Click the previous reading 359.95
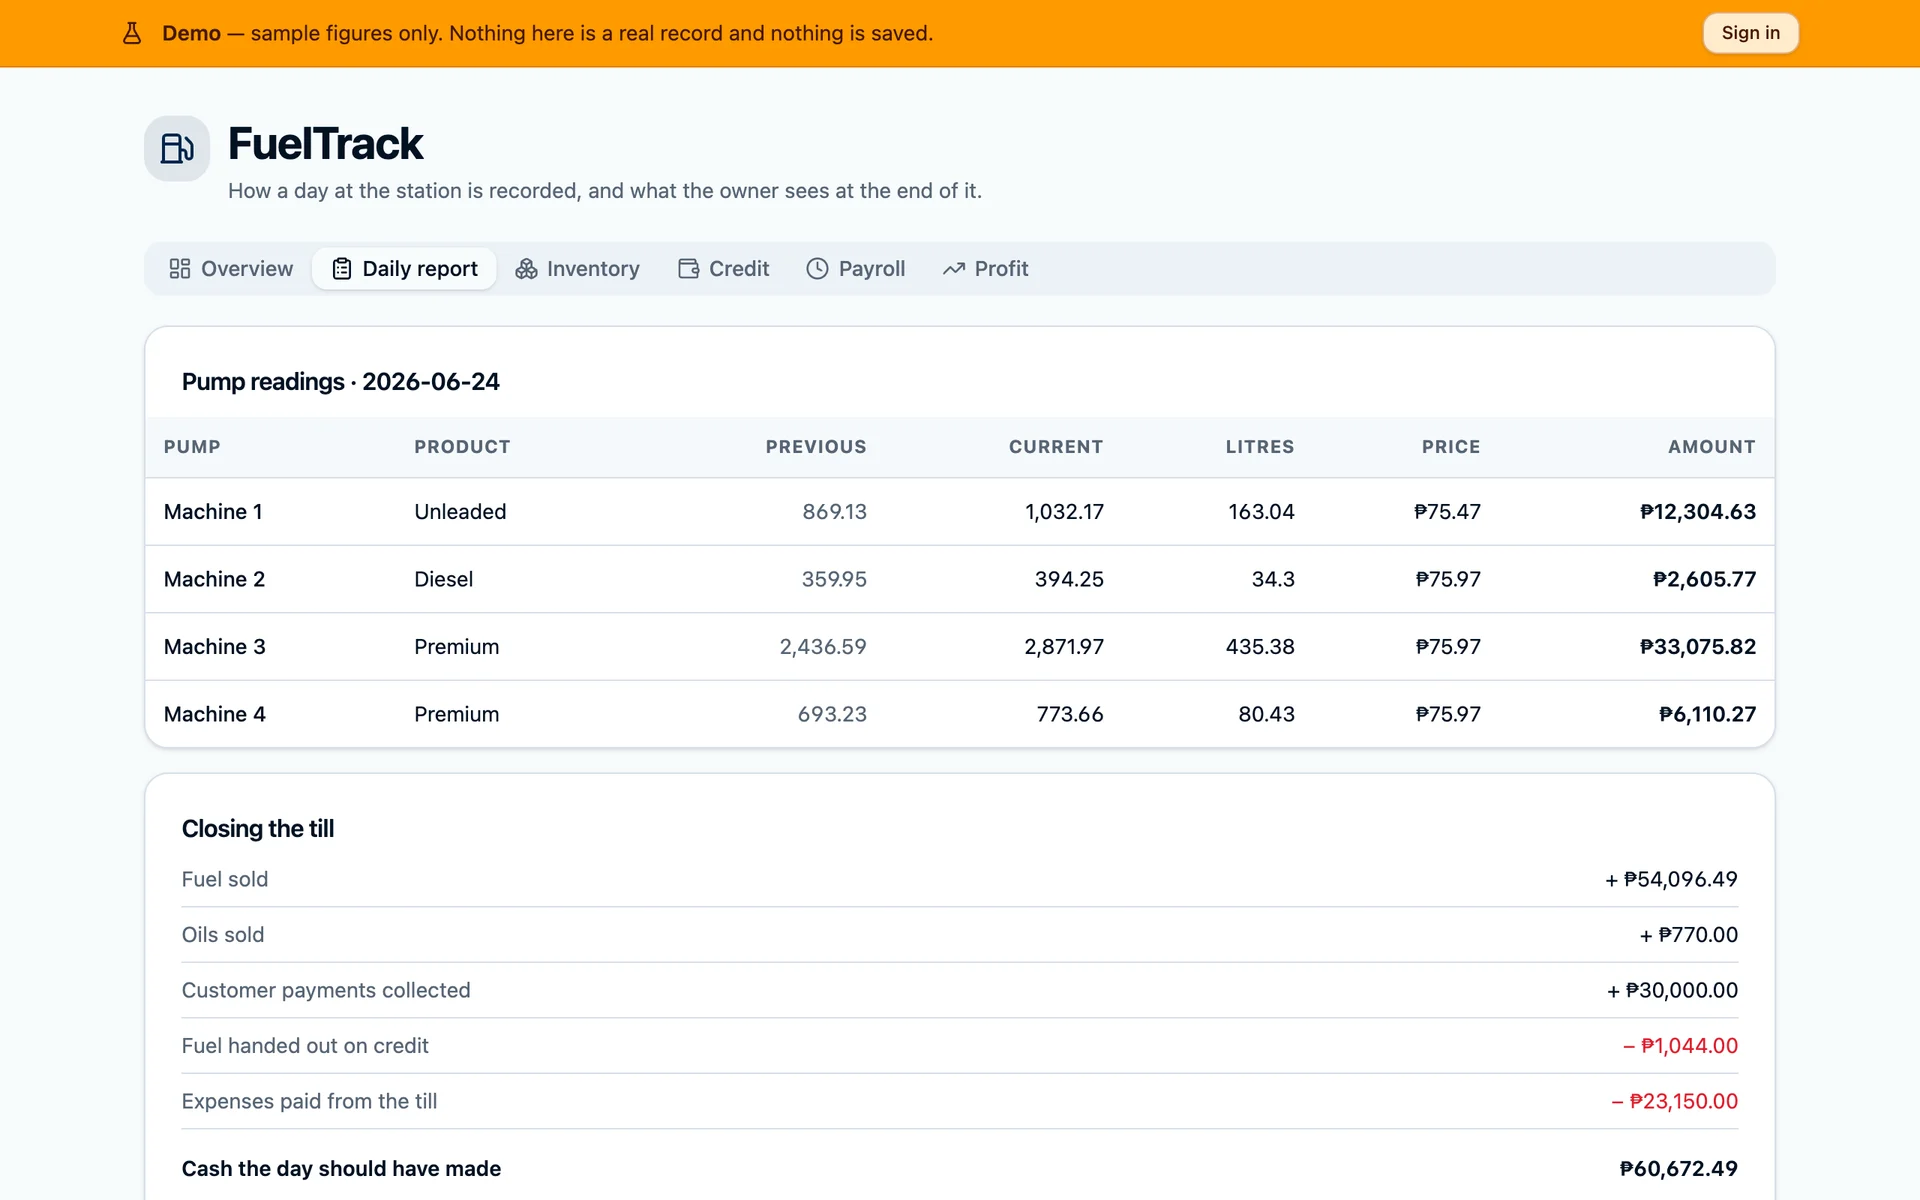This screenshot has height=1200, width=1920. (x=834, y=579)
